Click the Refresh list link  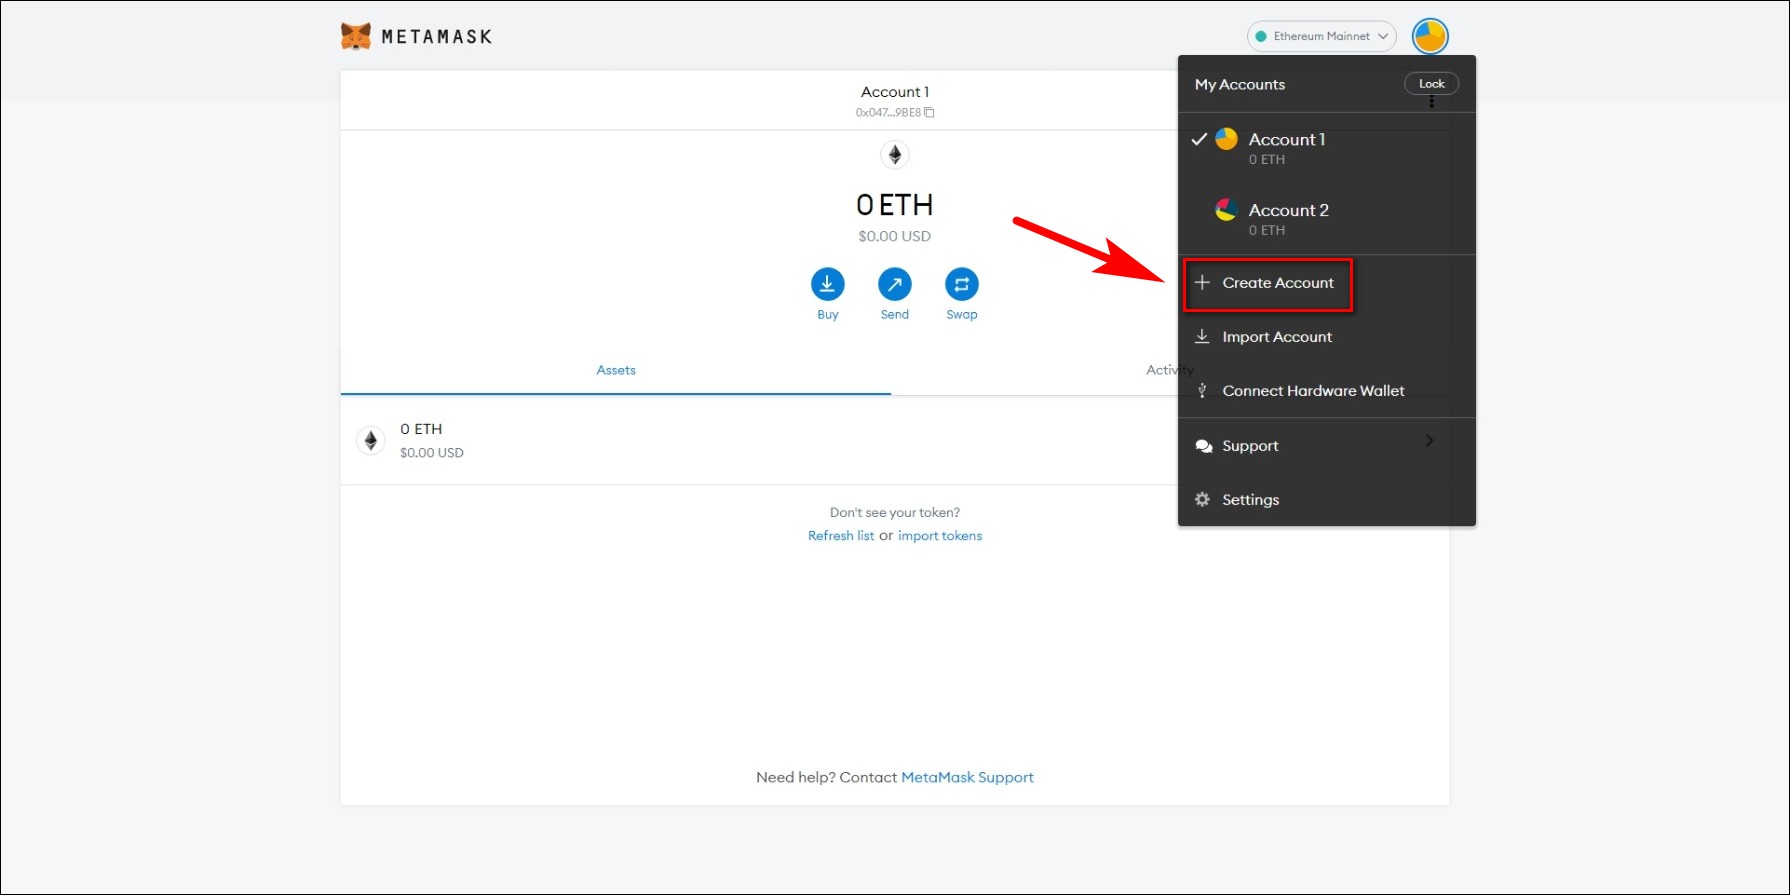tap(841, 536)
